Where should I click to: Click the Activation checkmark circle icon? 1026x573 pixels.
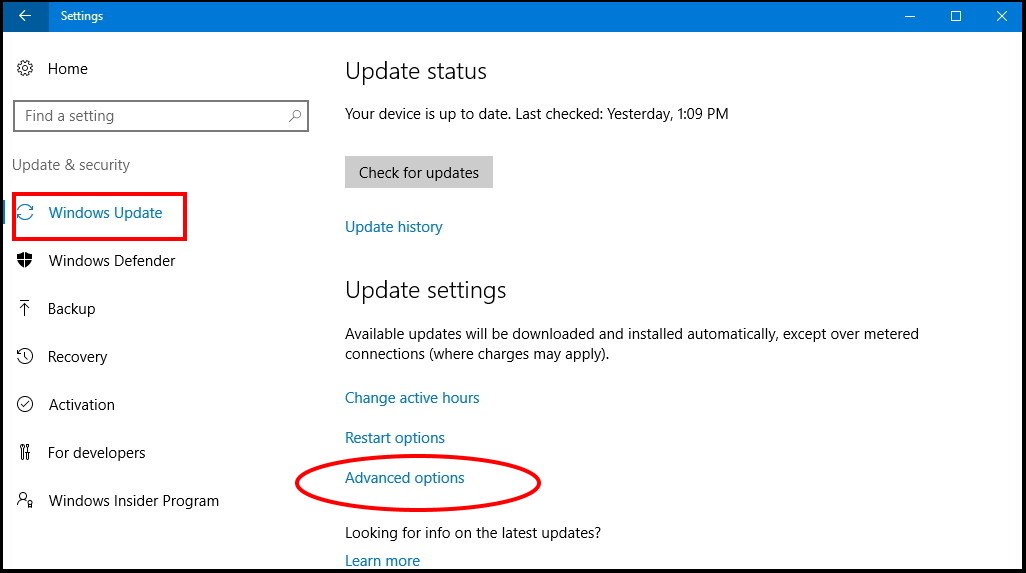point(25,404)
